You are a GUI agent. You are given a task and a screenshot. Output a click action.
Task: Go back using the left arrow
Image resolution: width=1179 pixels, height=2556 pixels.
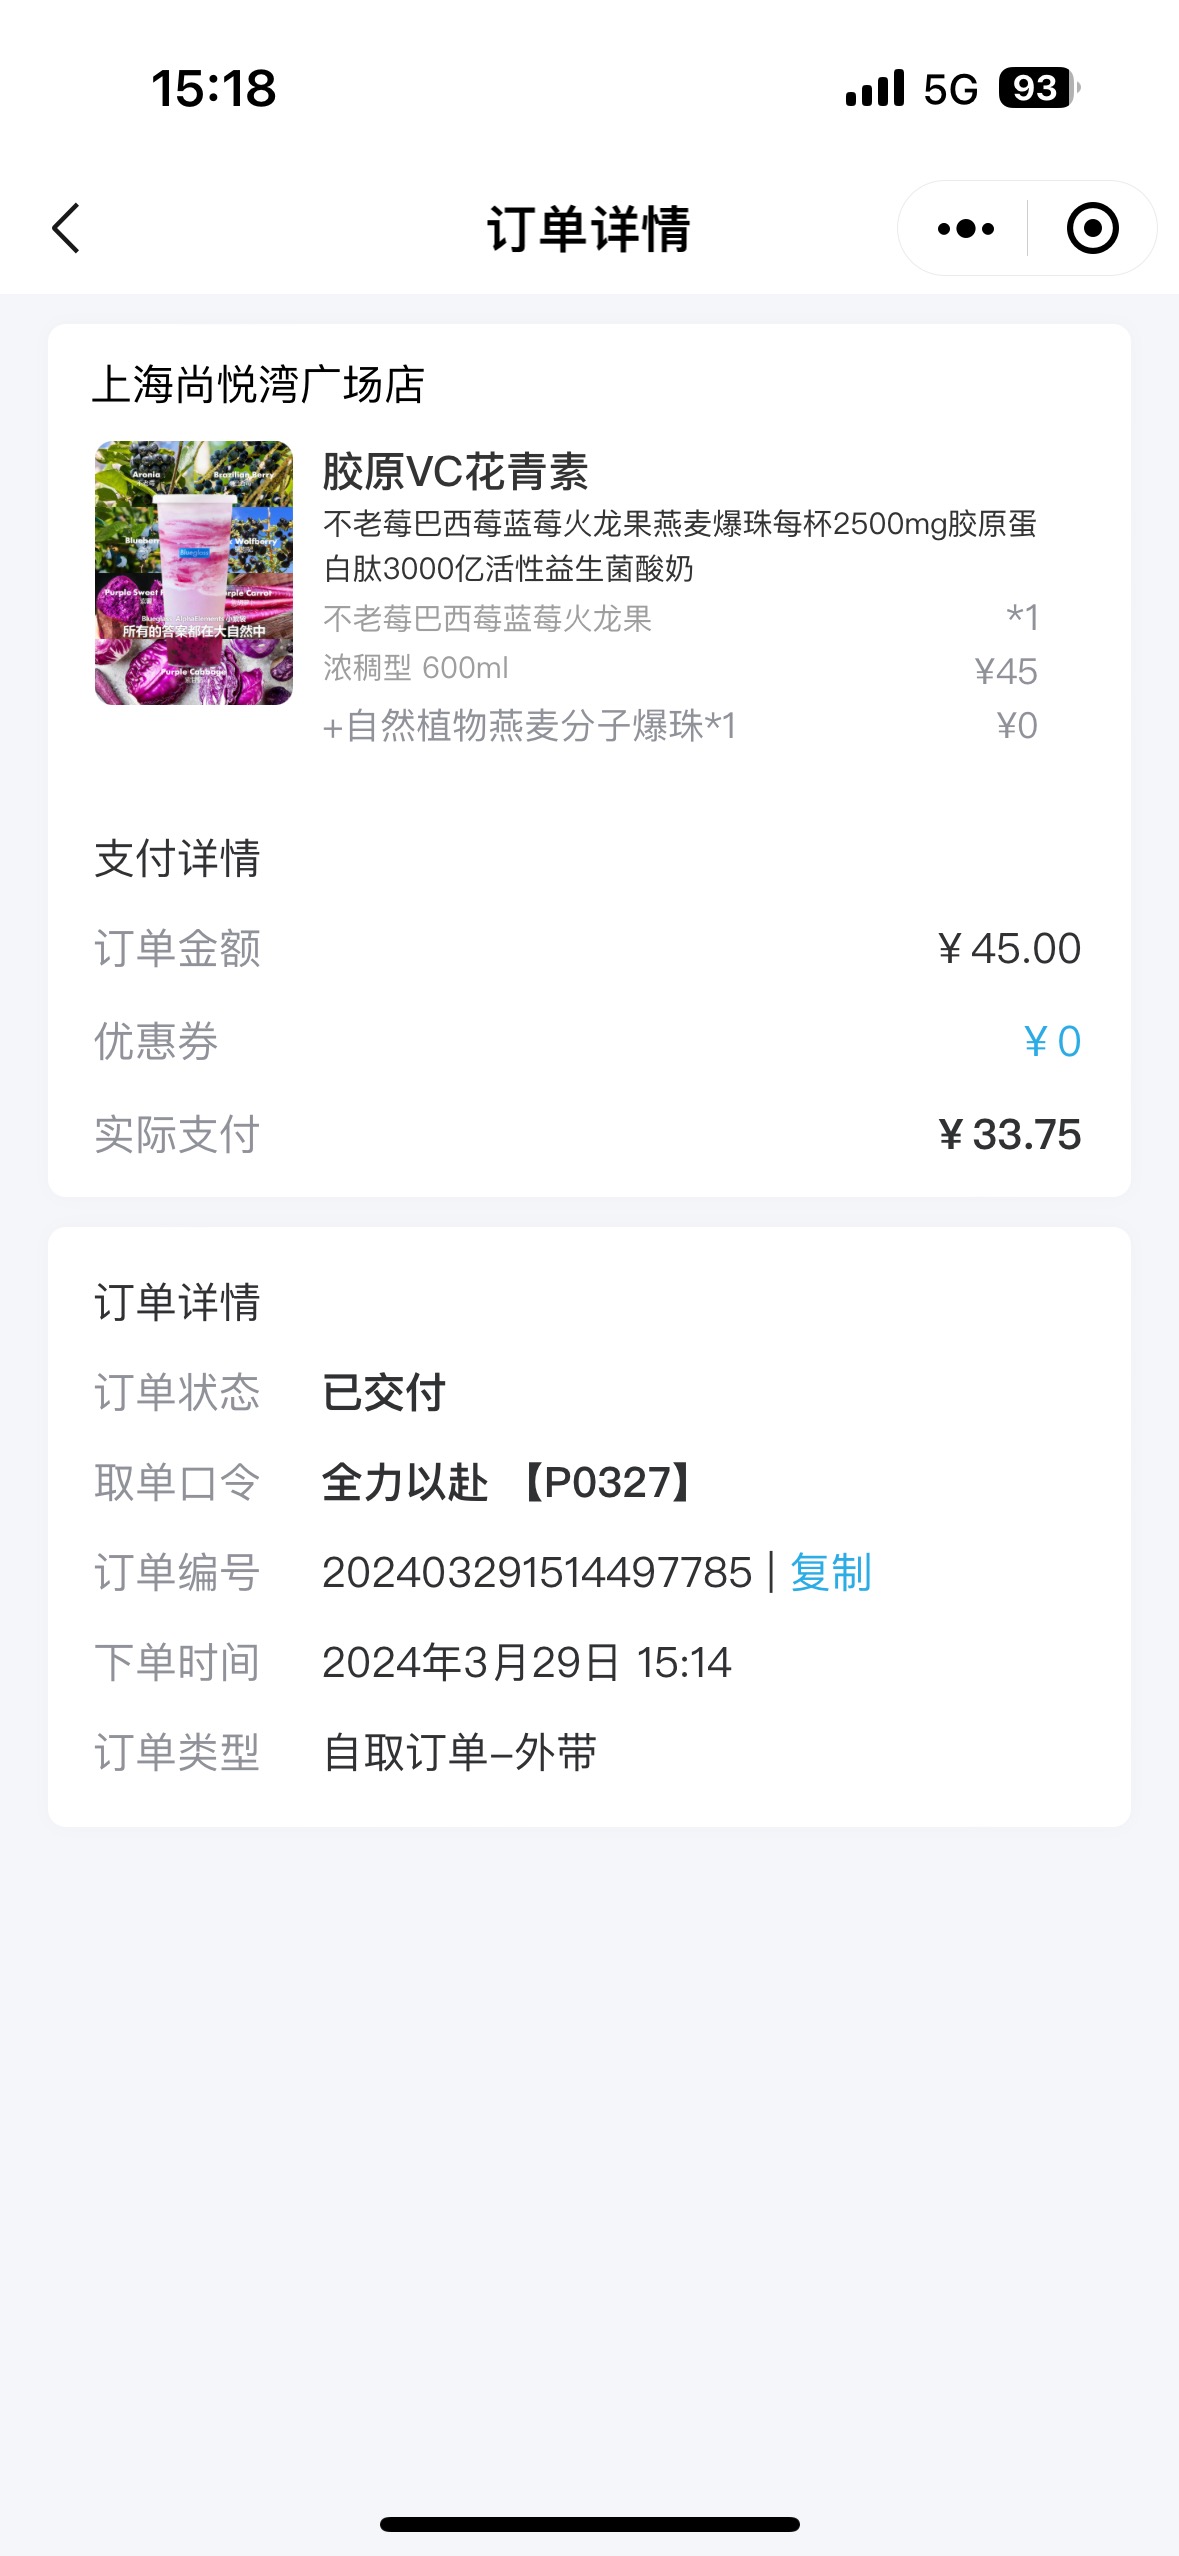(66, 228)
